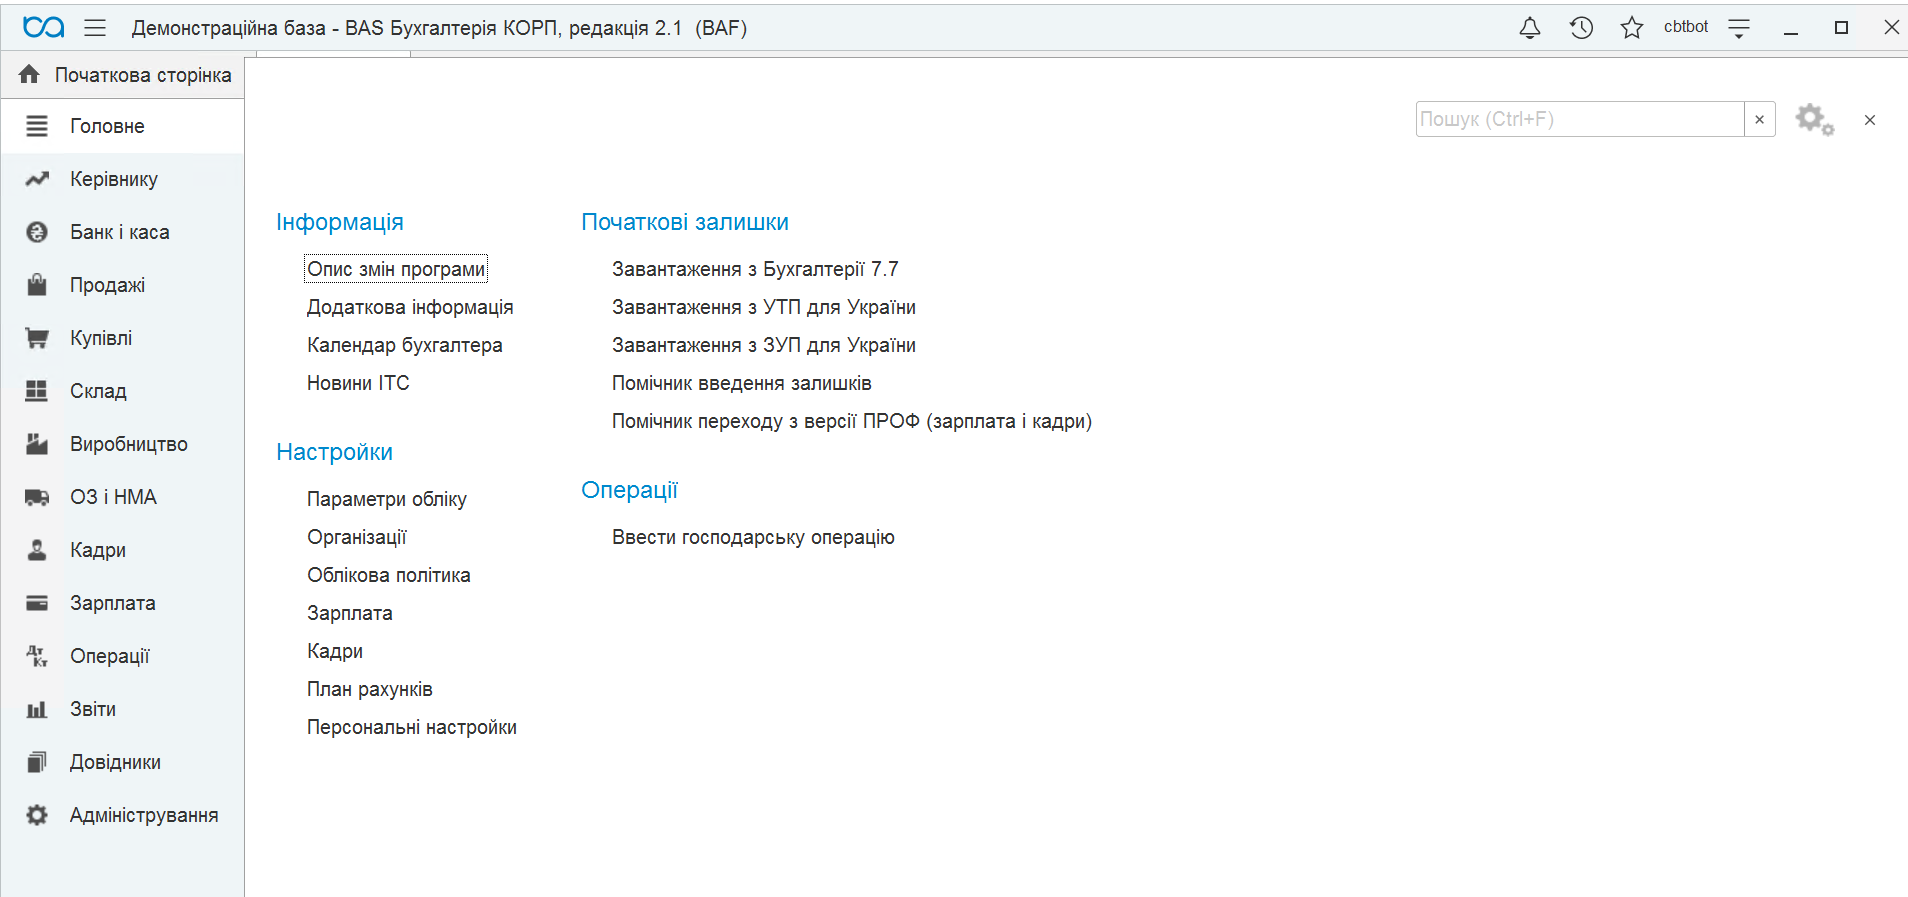
Task: Click the Початкові залишки group heading
Action: [x=685, y=222]
